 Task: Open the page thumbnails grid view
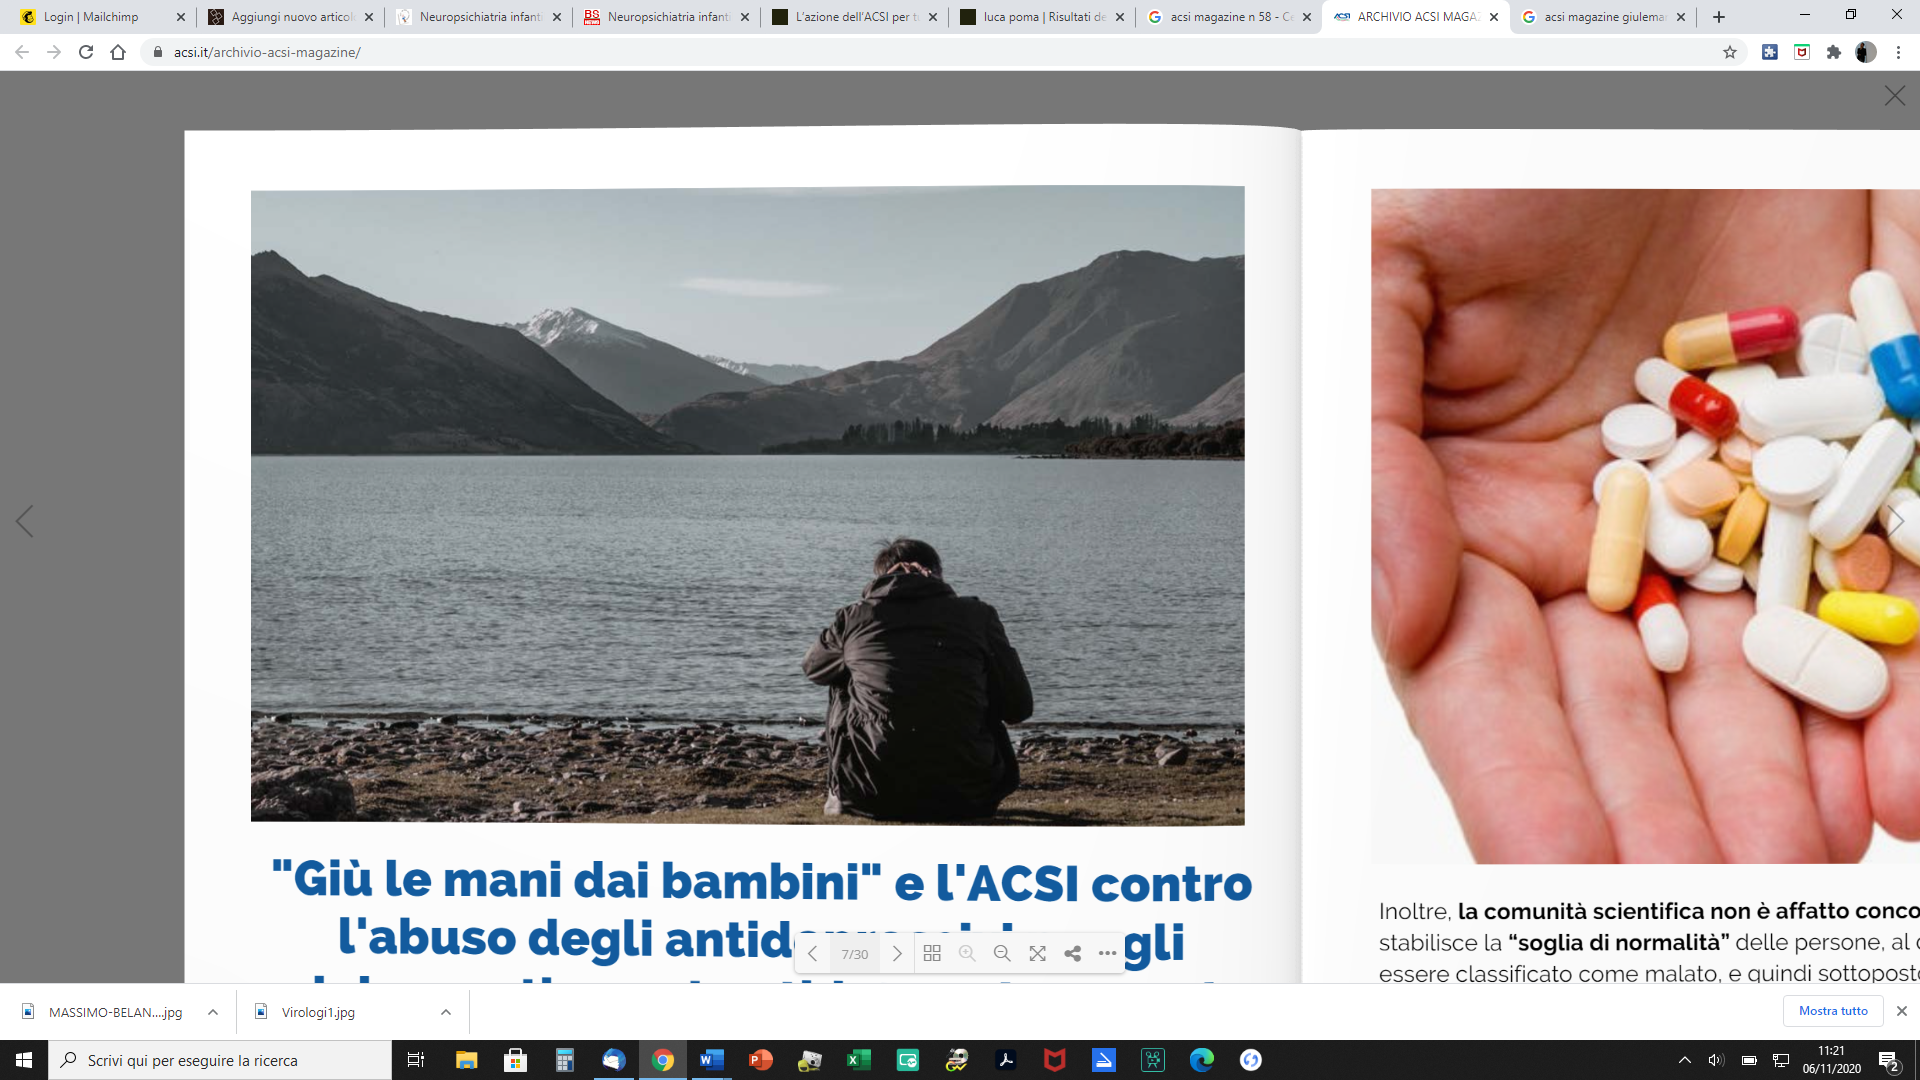pyautogui.click(x=932, y=954)
